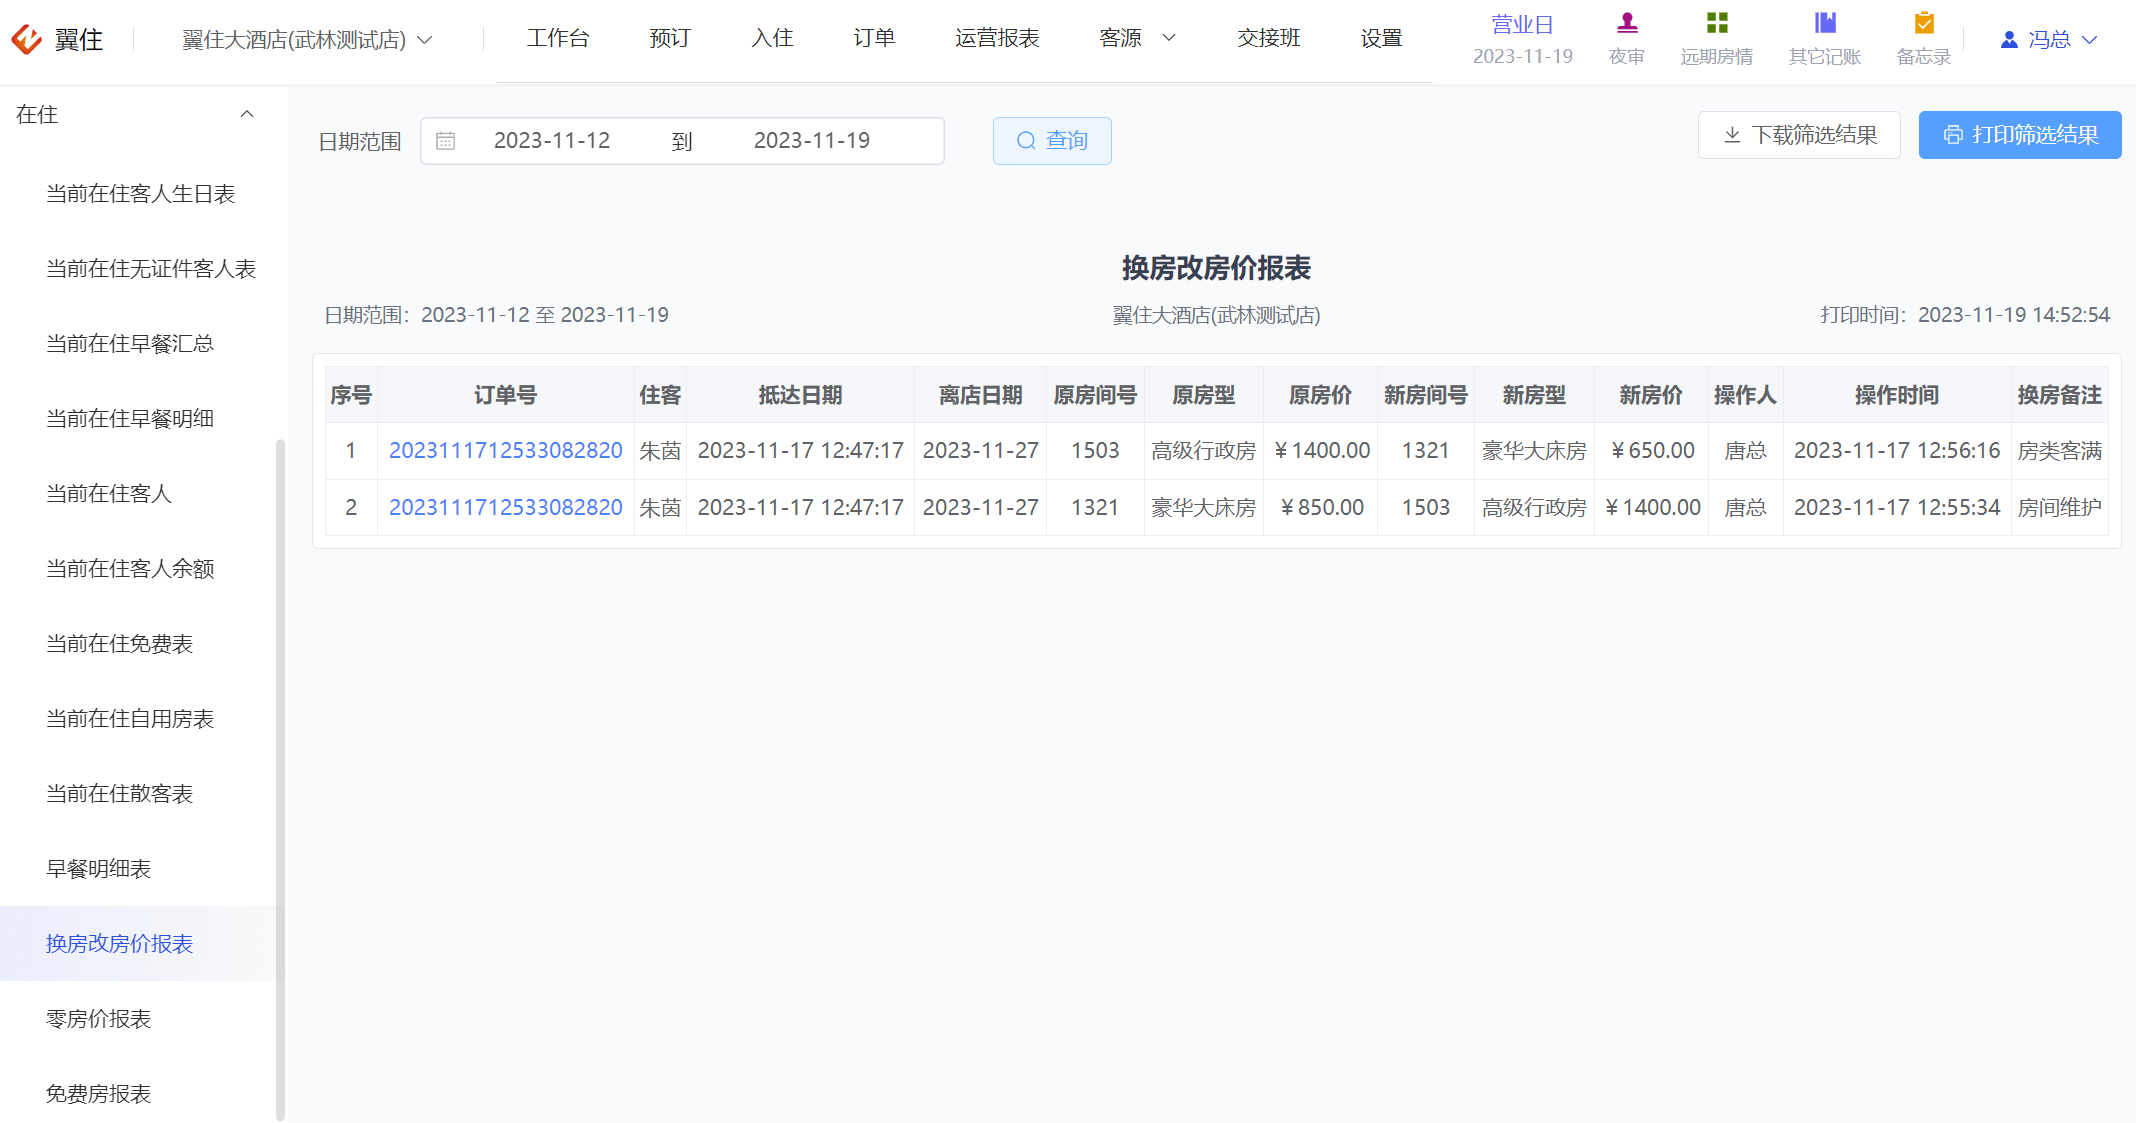Screen dimensions: 2136x1123
Task: Click operation time 2023-11-17 12:55:34
Action: tap(1897, 508)
